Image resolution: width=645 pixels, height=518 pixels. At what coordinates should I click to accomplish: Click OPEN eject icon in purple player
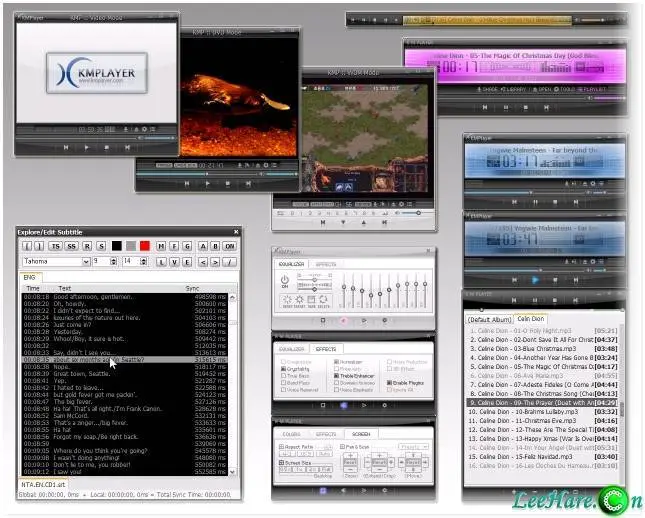click(535, 89)
